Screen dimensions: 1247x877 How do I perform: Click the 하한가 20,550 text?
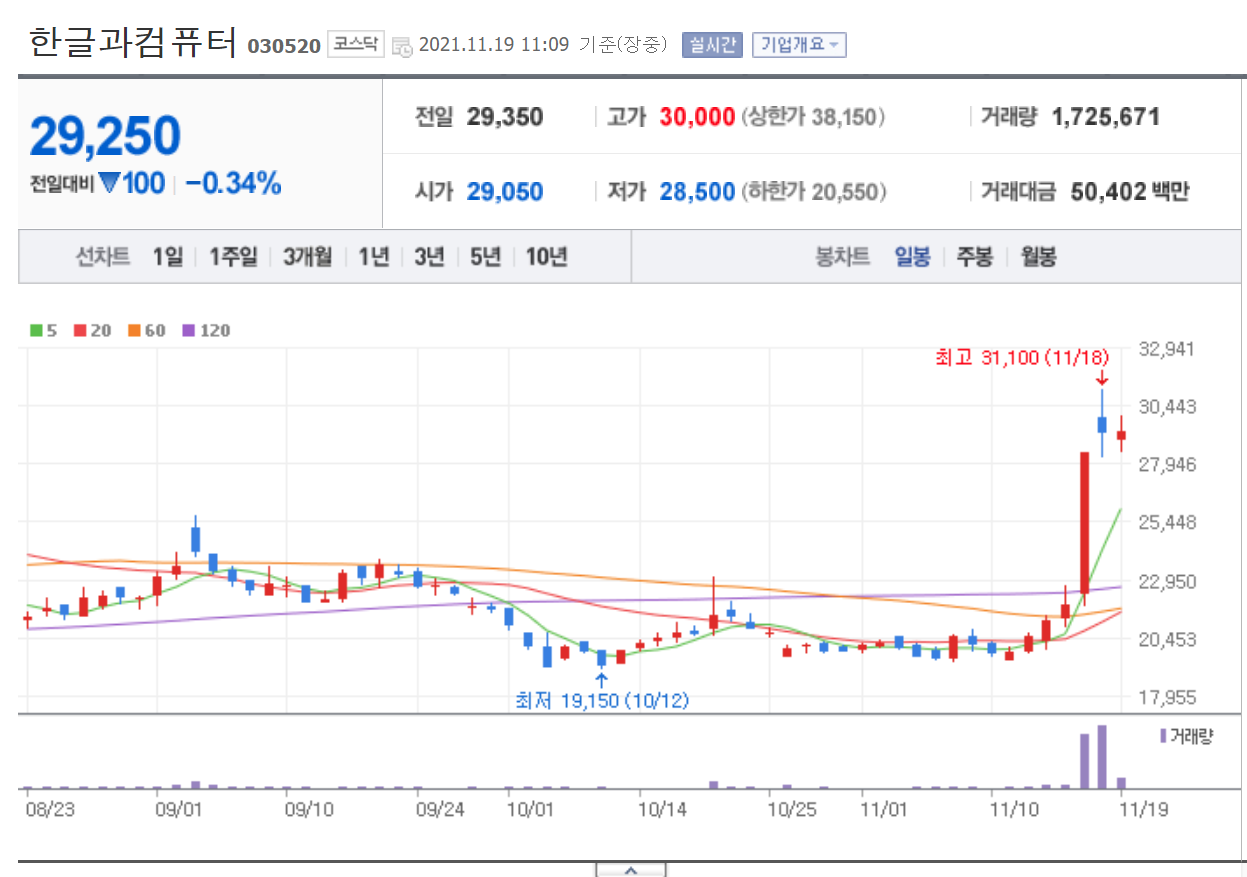tap(813, 192)
